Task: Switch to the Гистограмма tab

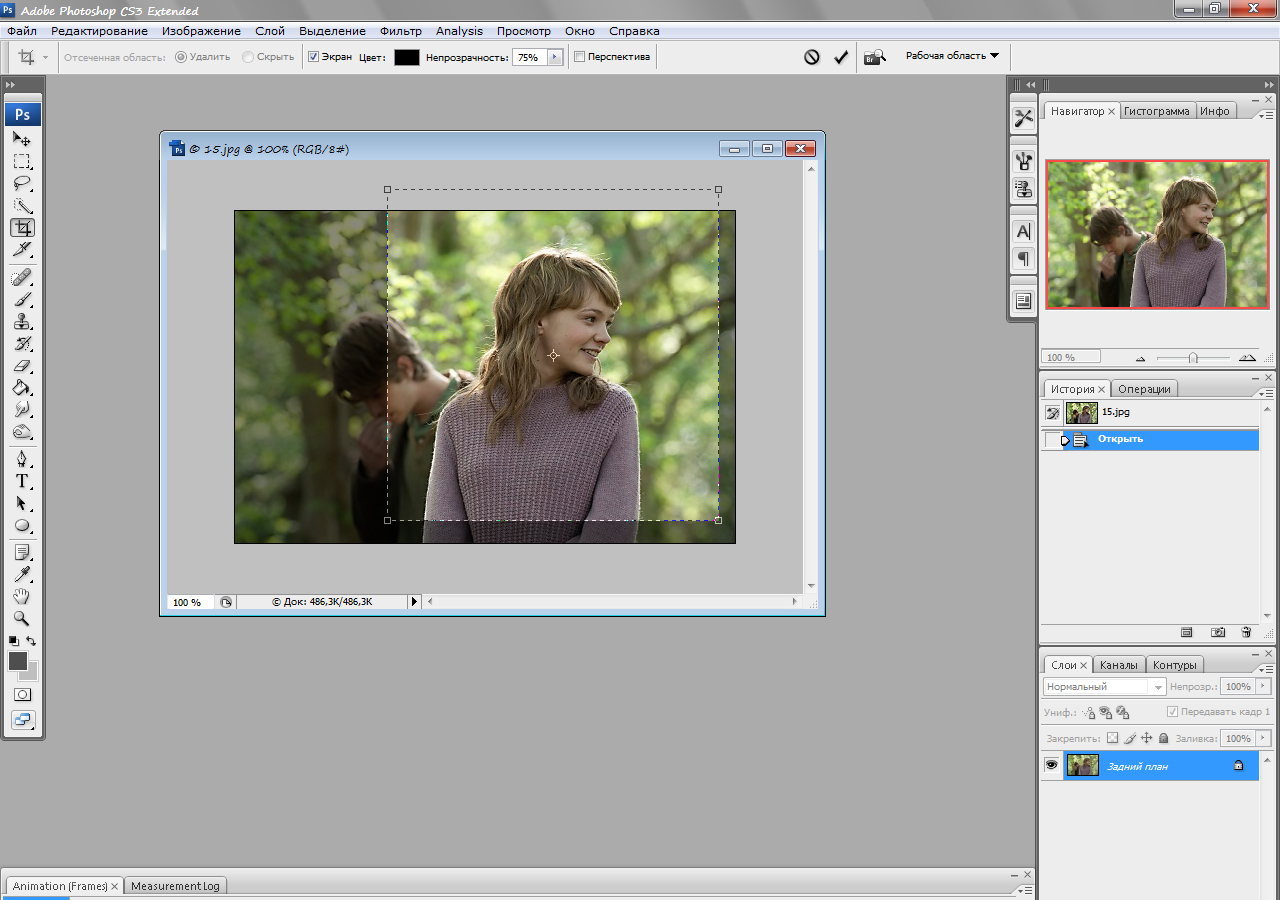Action: coord(1156,111)
